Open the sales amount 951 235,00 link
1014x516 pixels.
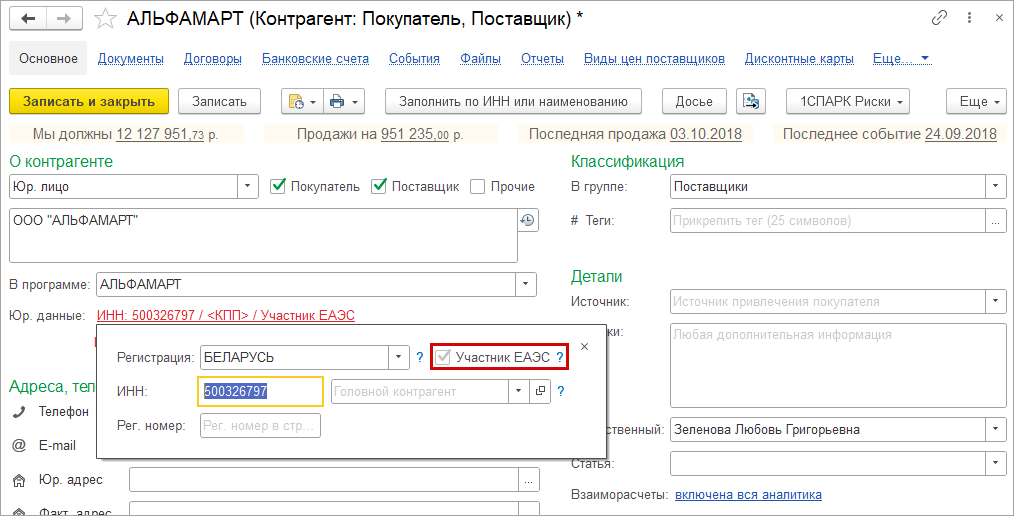click(415, 134)
